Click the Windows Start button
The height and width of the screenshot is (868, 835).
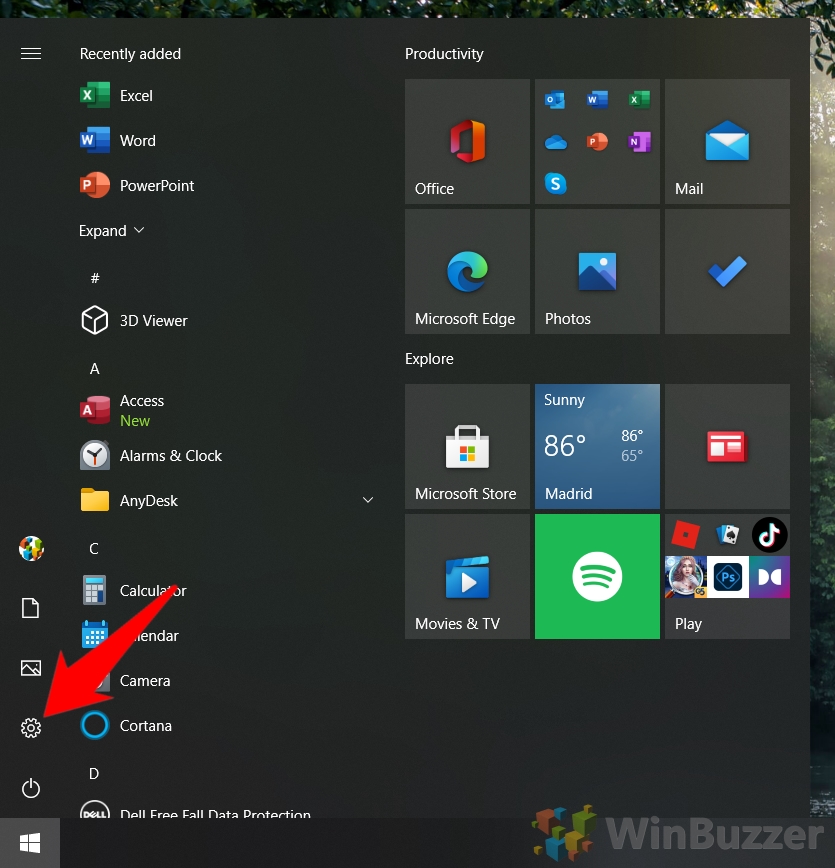point(30,843)
